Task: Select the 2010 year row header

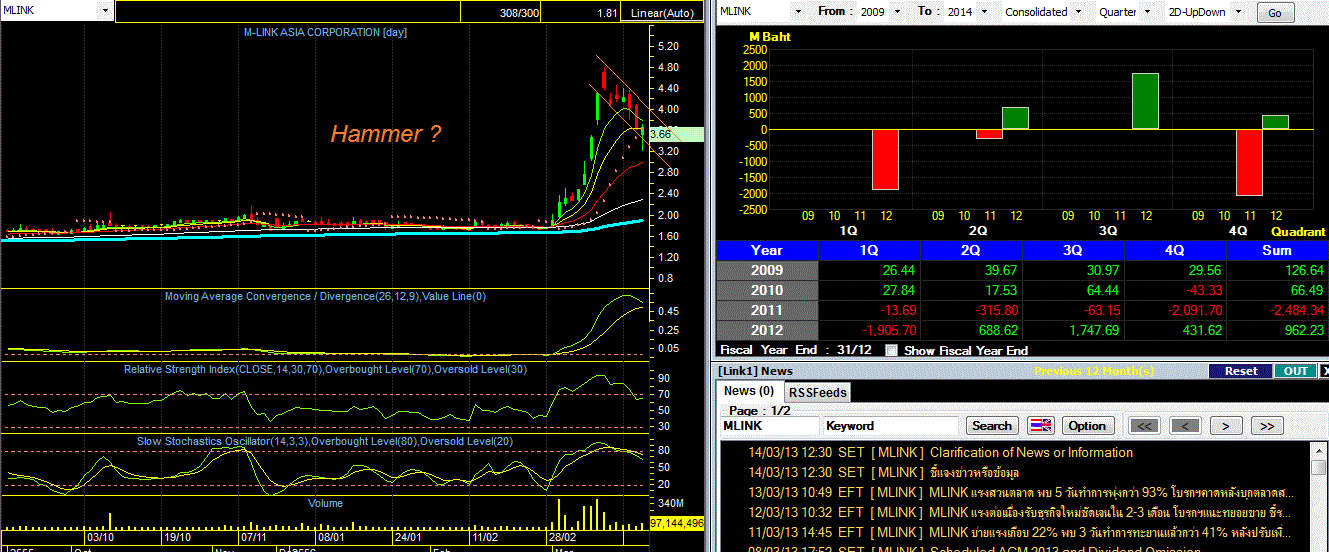Action: coord(767,290)
